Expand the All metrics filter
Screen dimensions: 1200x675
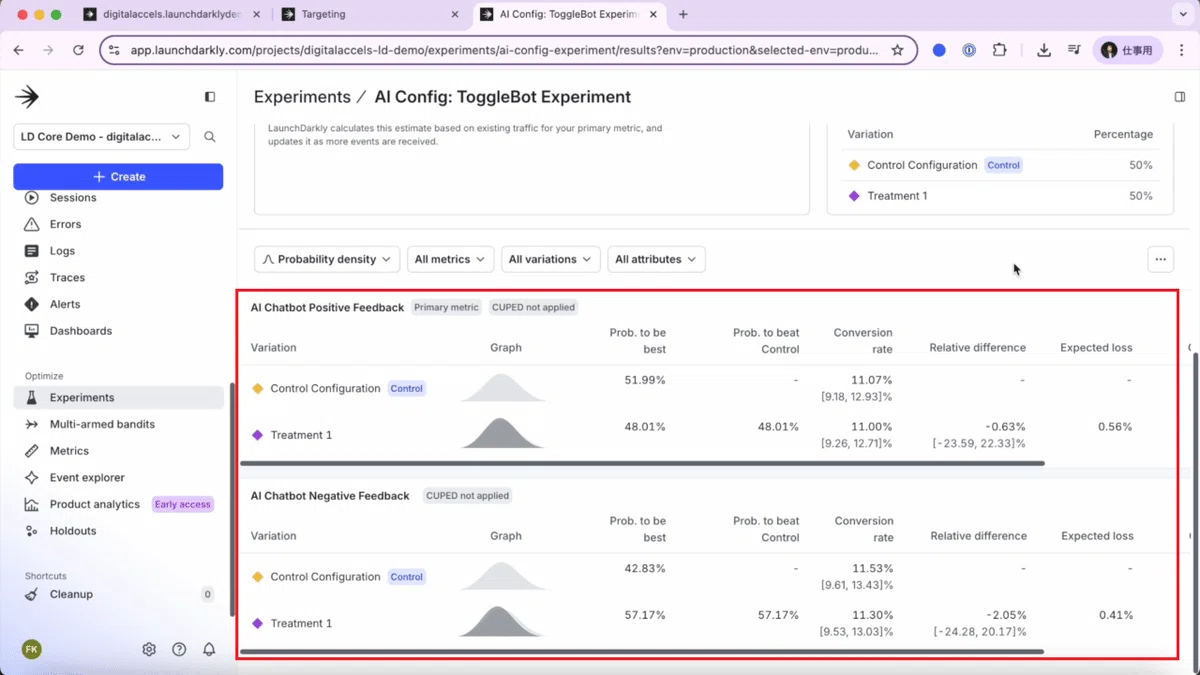pyautogui.click(x=450, y=259)
